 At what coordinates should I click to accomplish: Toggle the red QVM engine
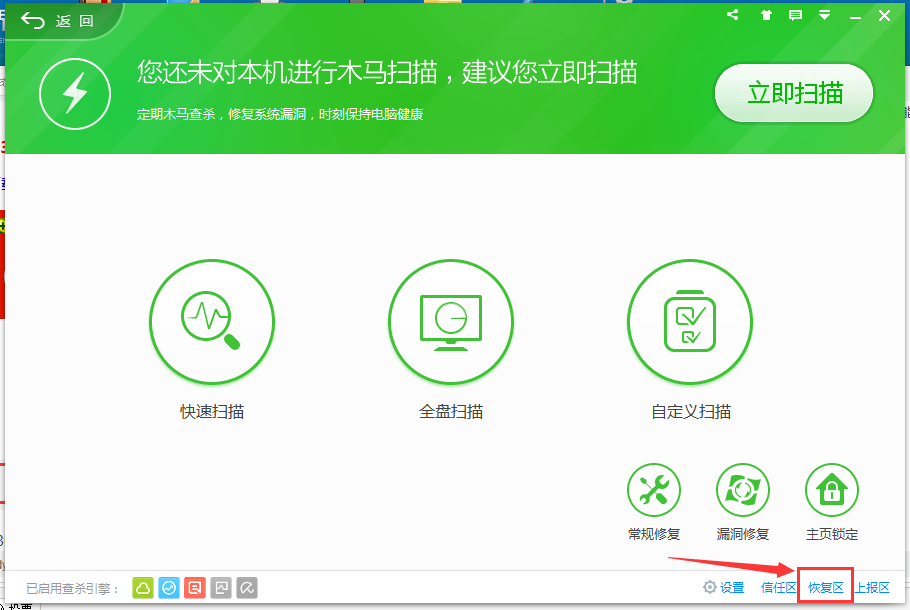coord(195,588)
